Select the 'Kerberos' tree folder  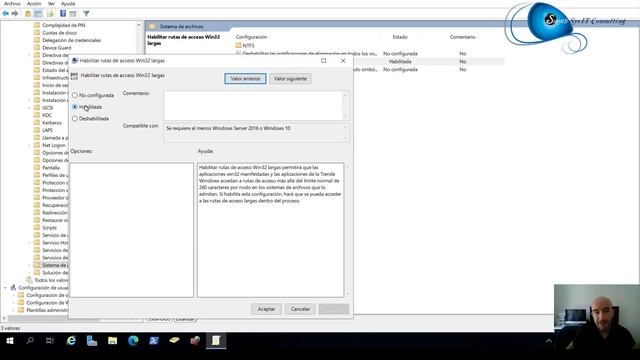52,123
